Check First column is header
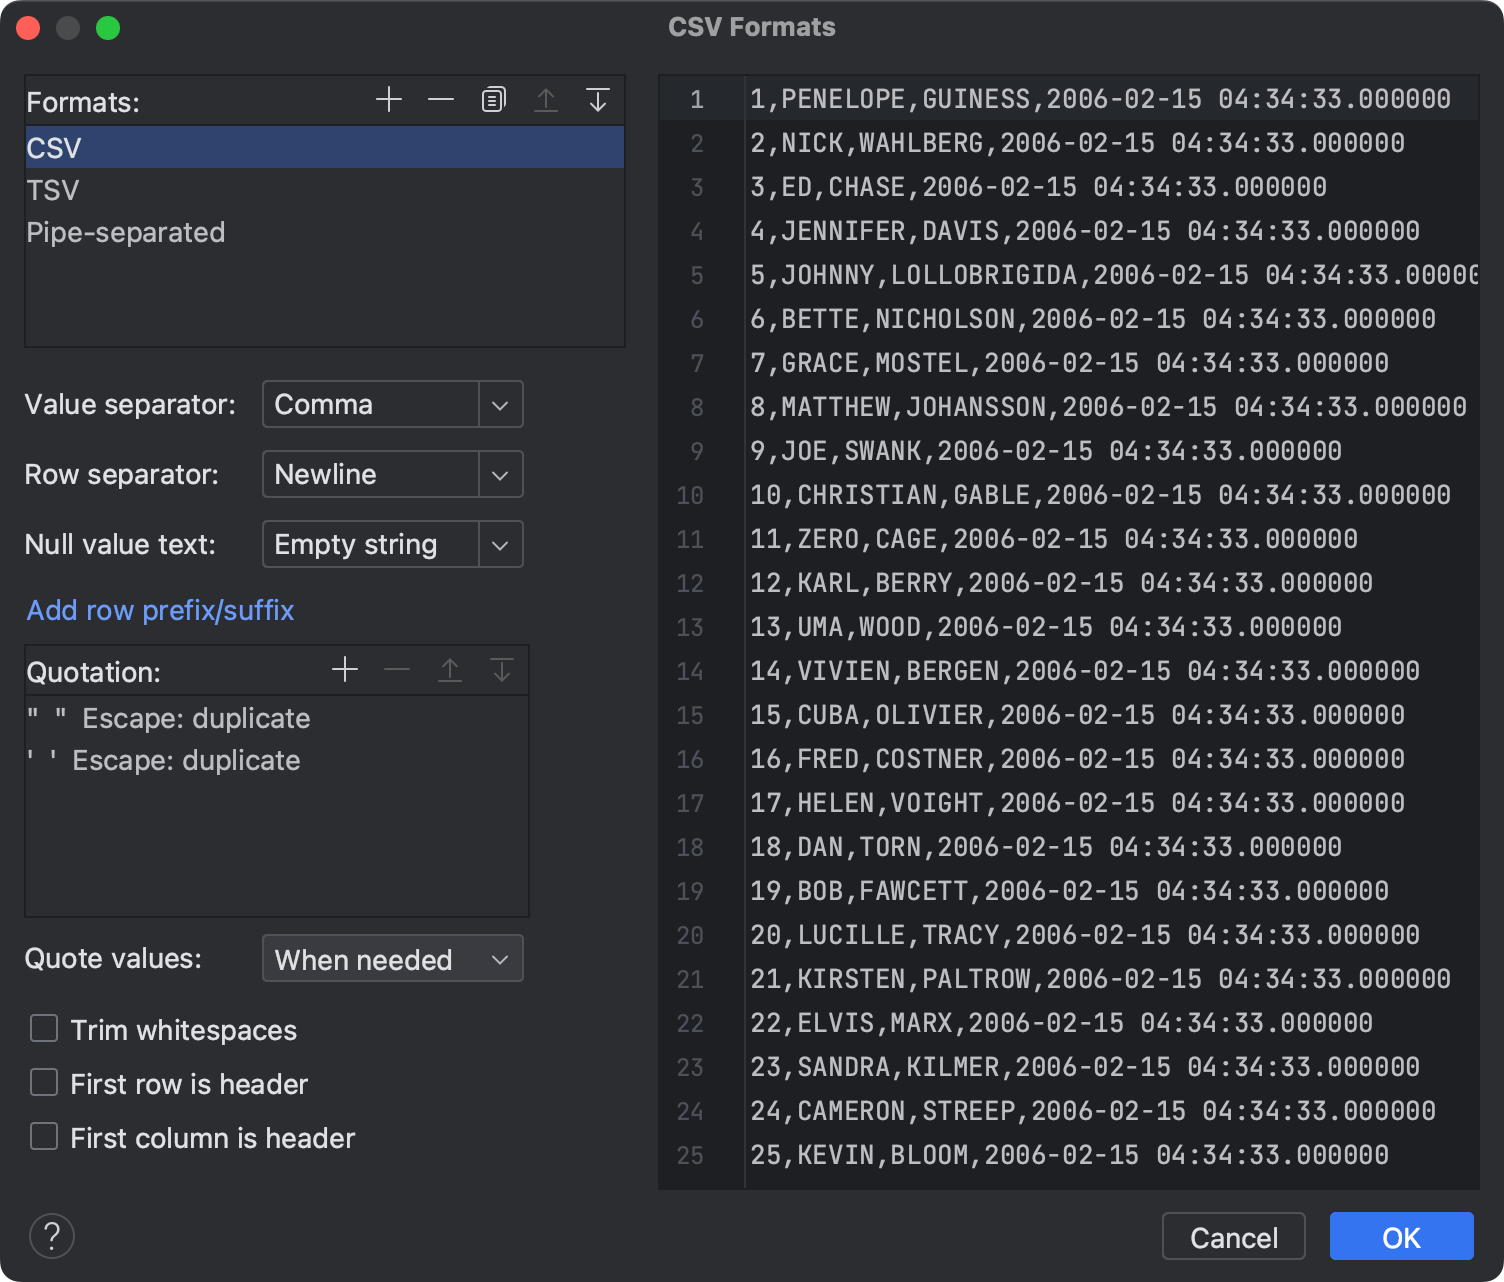1504x1282 pixels. pyautogui.click(x=43, y=1136)
